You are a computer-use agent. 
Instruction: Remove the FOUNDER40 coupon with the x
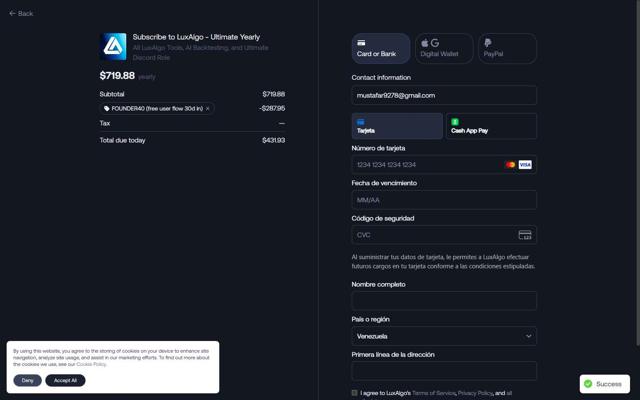[x=208, y=109]
